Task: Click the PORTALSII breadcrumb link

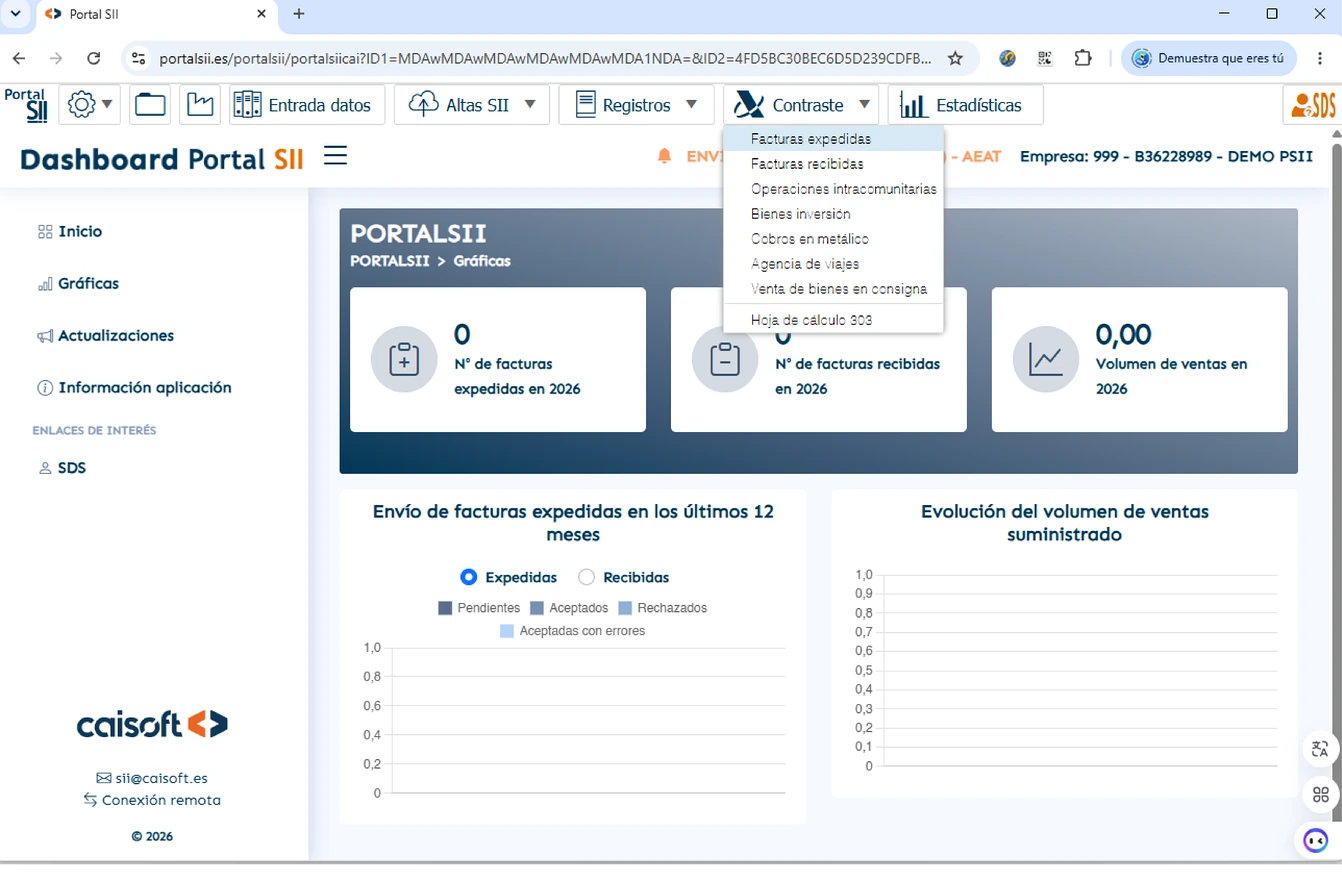Action: coord(390,261)
